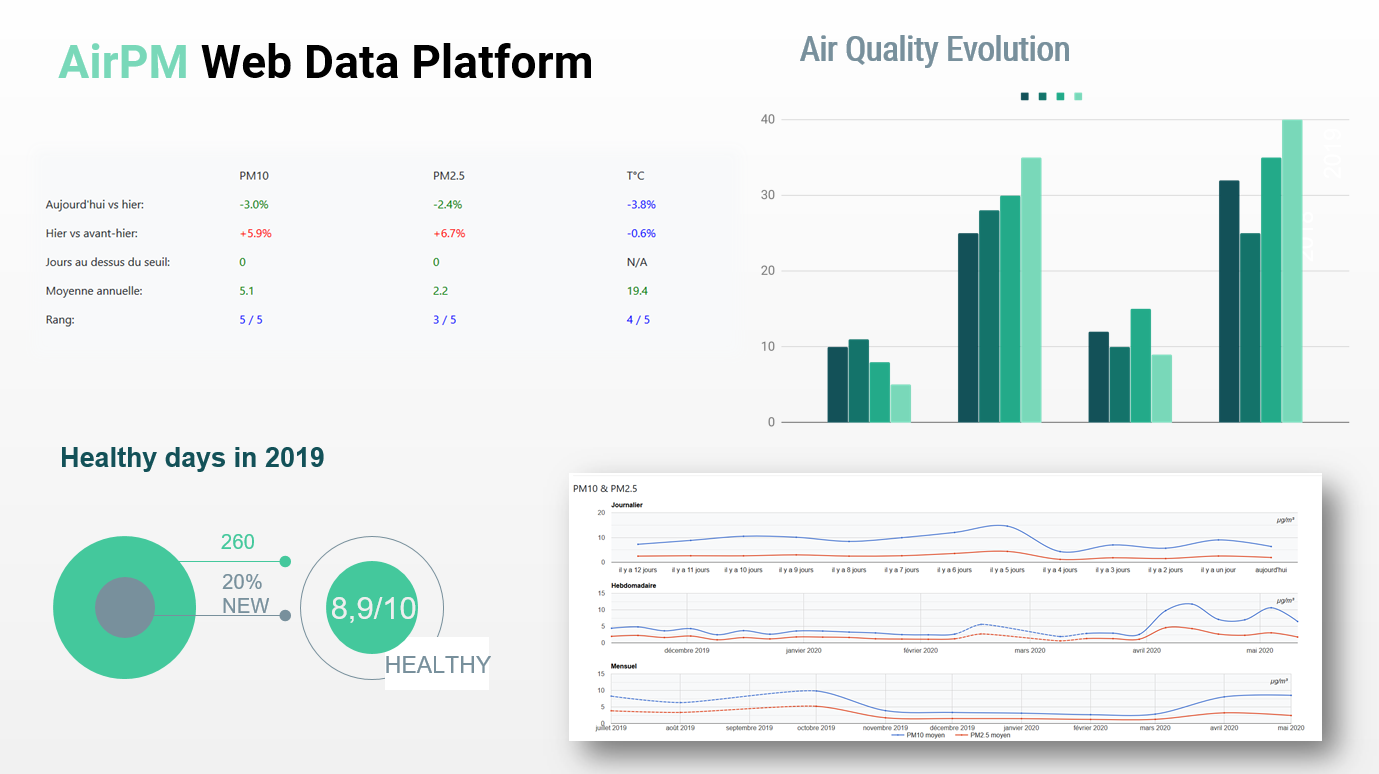Click the "AirPM Web Data Platform" title
The image size is (1379, 774).
point(326,62)
